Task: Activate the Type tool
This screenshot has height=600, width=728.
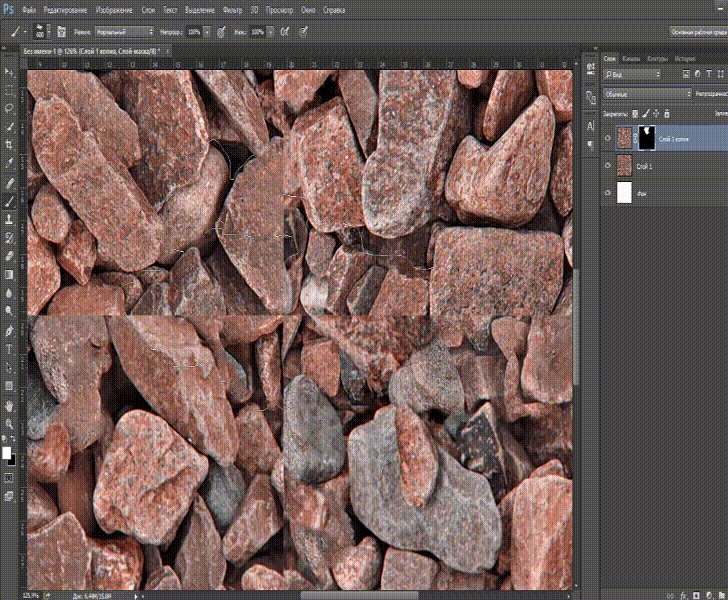Action: tap(9, 349)
